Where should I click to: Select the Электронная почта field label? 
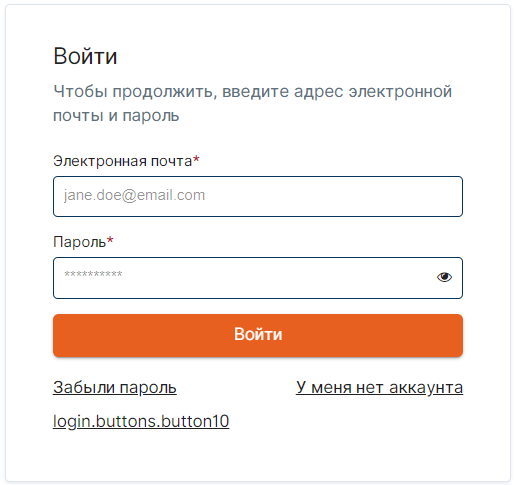122,161
